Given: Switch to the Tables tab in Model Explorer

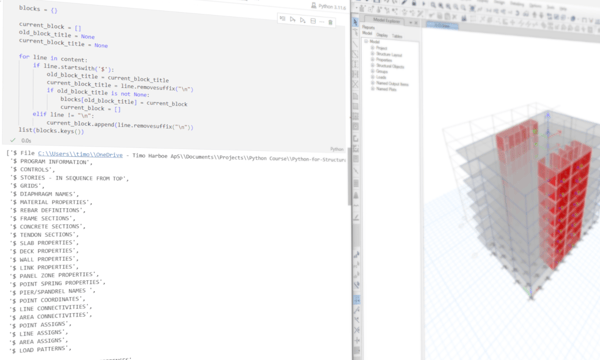Looking at the screenshot, I should 397,36.
